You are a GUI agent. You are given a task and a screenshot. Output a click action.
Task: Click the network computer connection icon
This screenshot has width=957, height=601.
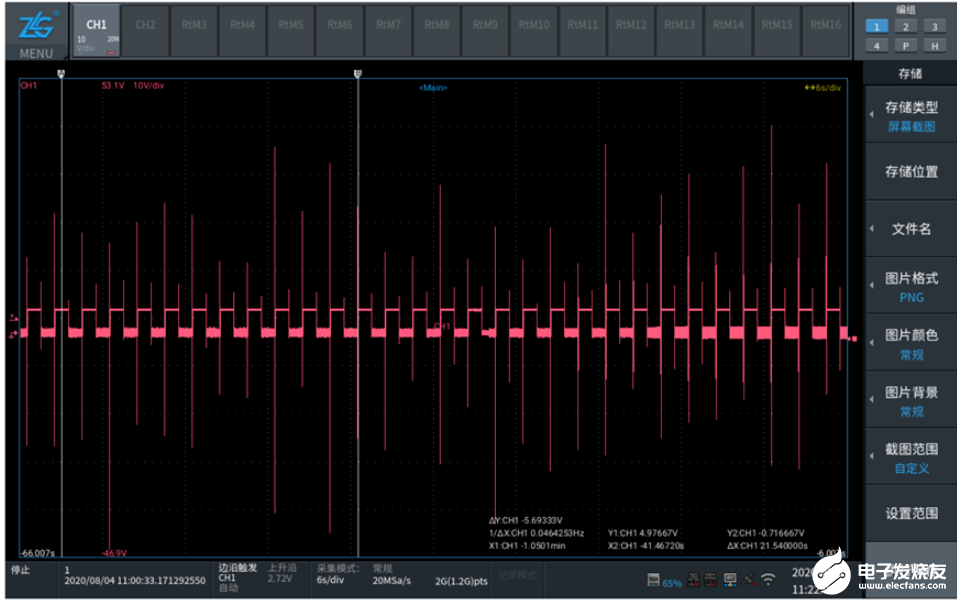[730, 580]
